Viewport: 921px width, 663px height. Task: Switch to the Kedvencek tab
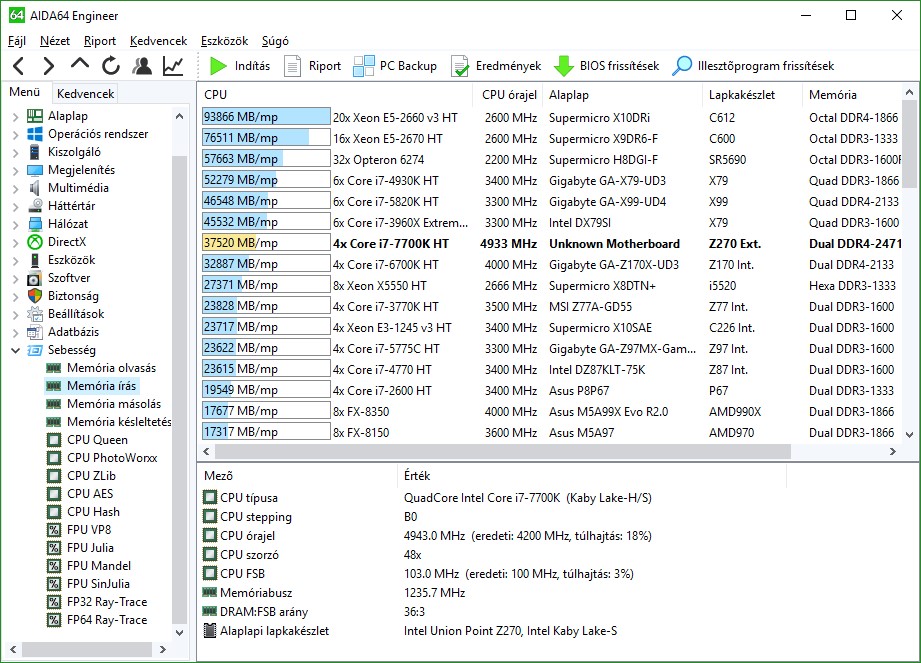click(86, 94)
